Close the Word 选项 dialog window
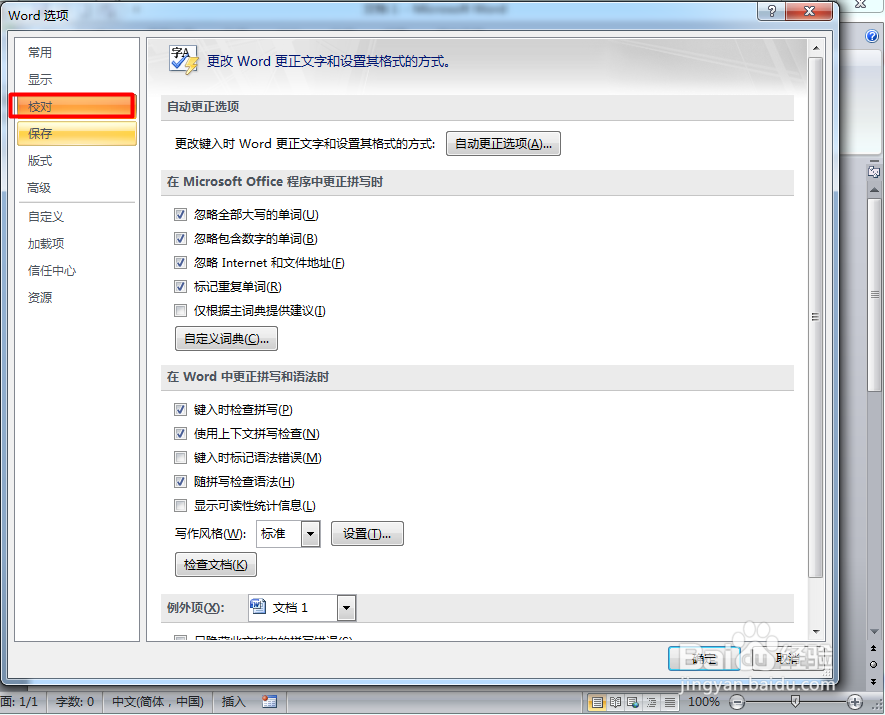 click(809, 11)
